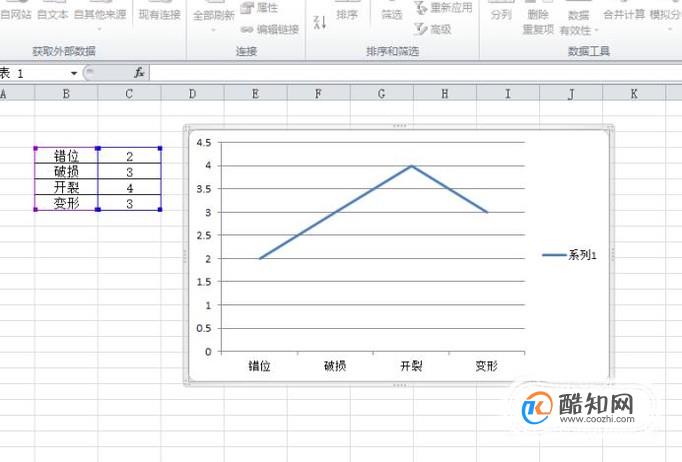The height and width of the screenshot is (462, 682).
Task: Expand the Name Box dropdown arrow
Action: [74, 73]
